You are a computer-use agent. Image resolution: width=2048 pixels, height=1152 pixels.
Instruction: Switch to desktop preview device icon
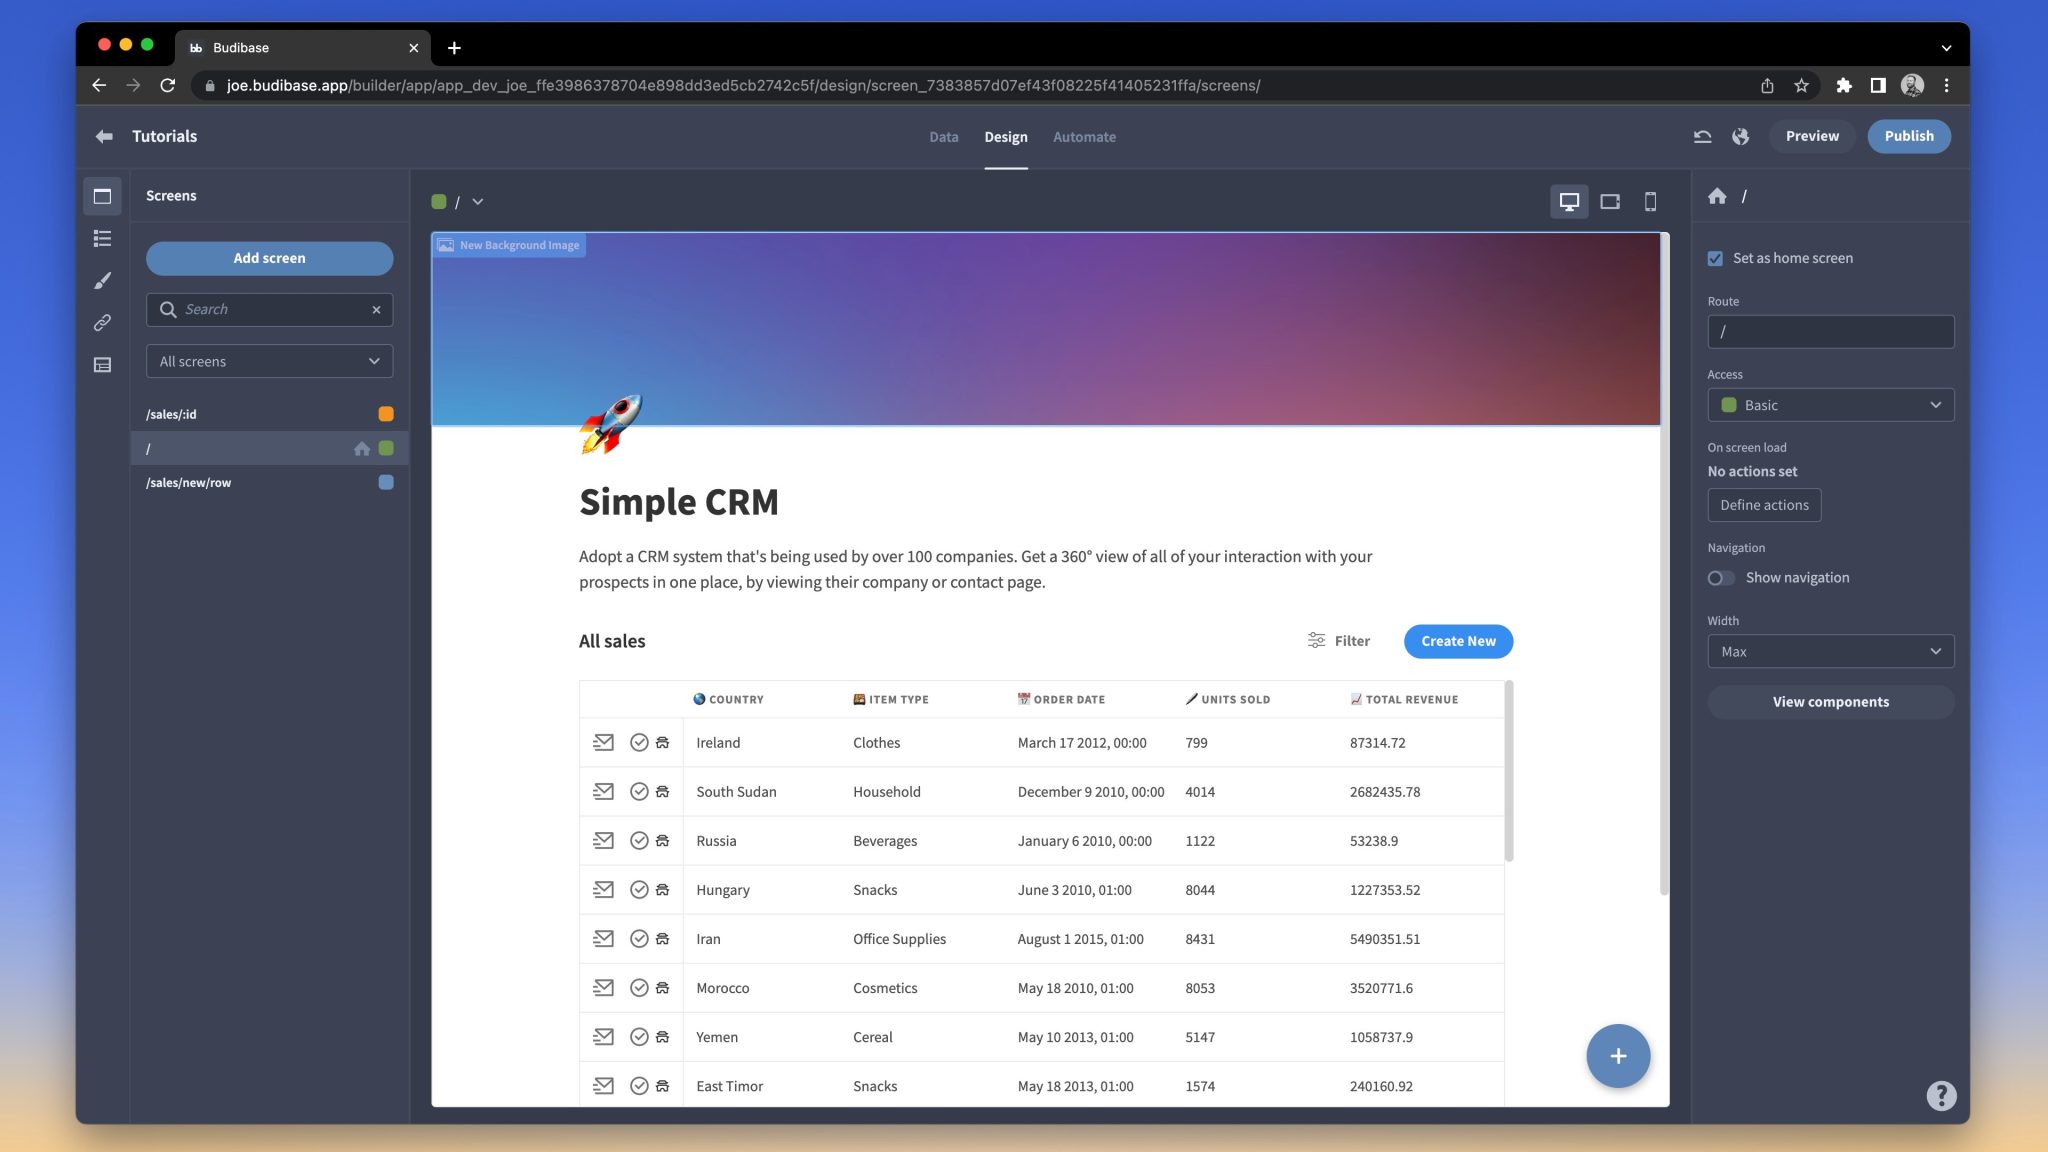point(1569,201)
